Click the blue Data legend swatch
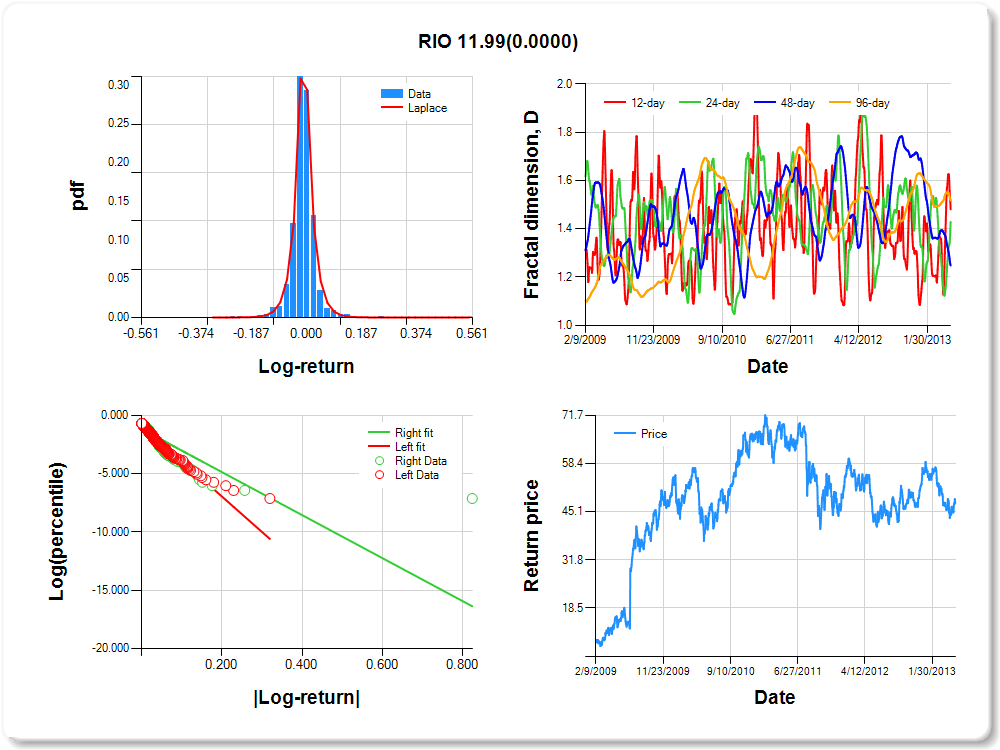The width and height of the screenshot is (1000, 750). [392, 94]
